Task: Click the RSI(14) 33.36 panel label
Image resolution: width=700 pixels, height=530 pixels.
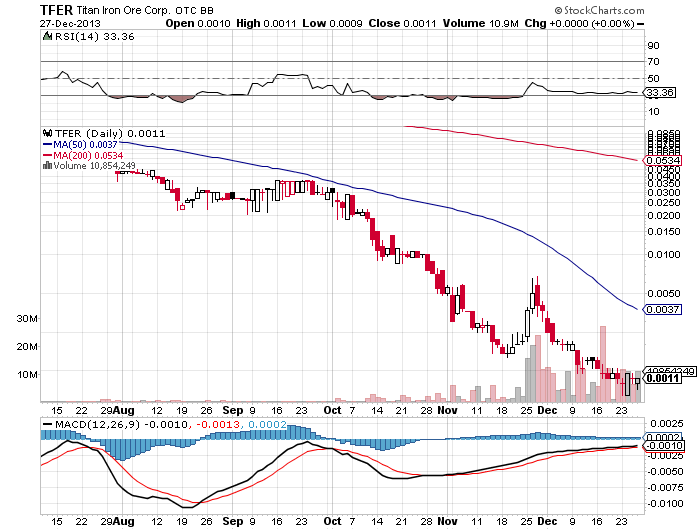Action: (94, 37)
